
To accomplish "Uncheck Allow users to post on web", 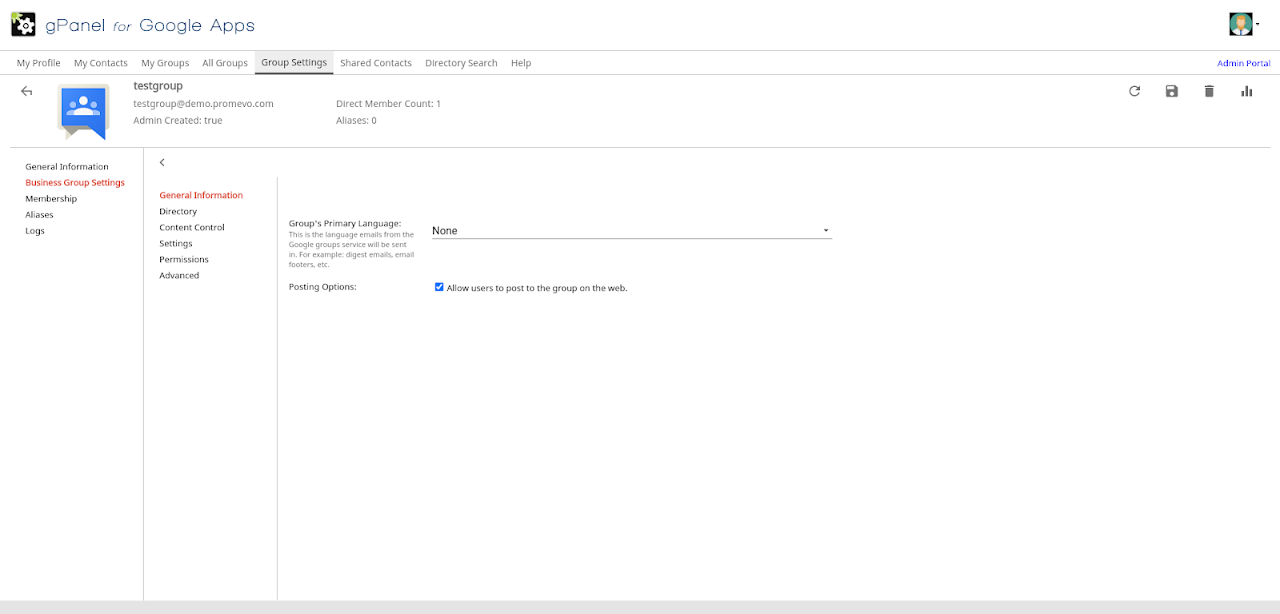I will tap(439, 287).
